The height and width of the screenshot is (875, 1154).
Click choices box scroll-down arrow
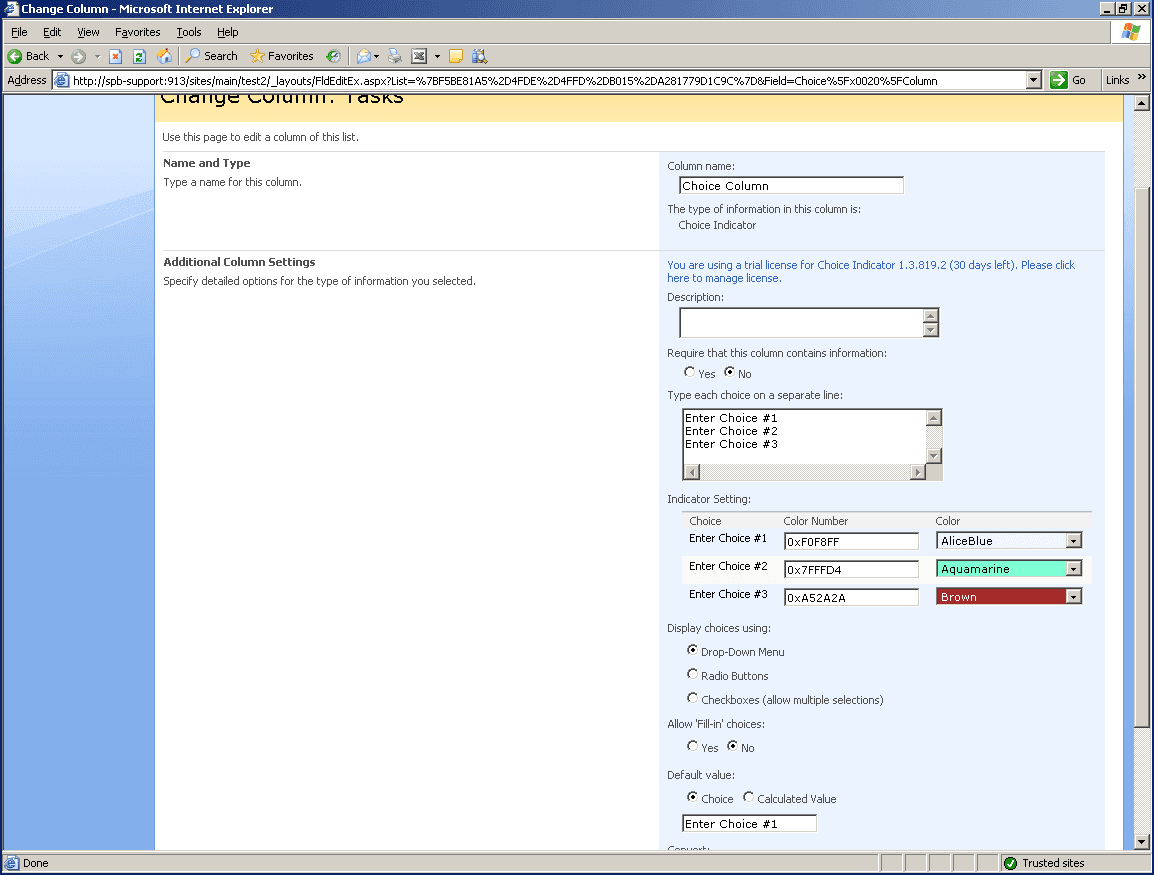(x=934, y=456)
